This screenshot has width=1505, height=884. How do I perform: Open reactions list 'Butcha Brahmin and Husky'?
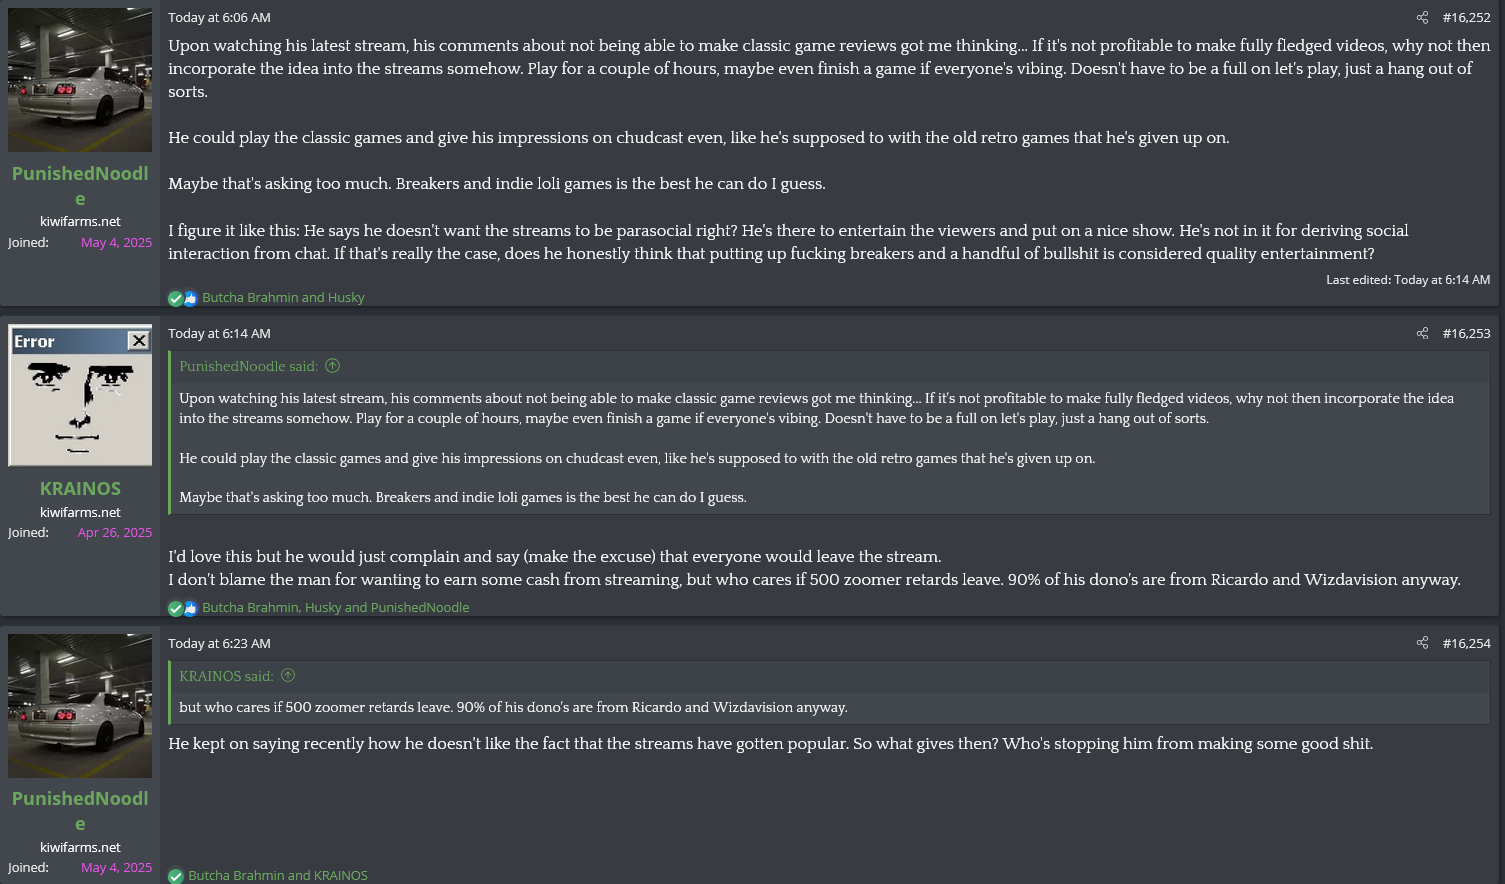283,297
